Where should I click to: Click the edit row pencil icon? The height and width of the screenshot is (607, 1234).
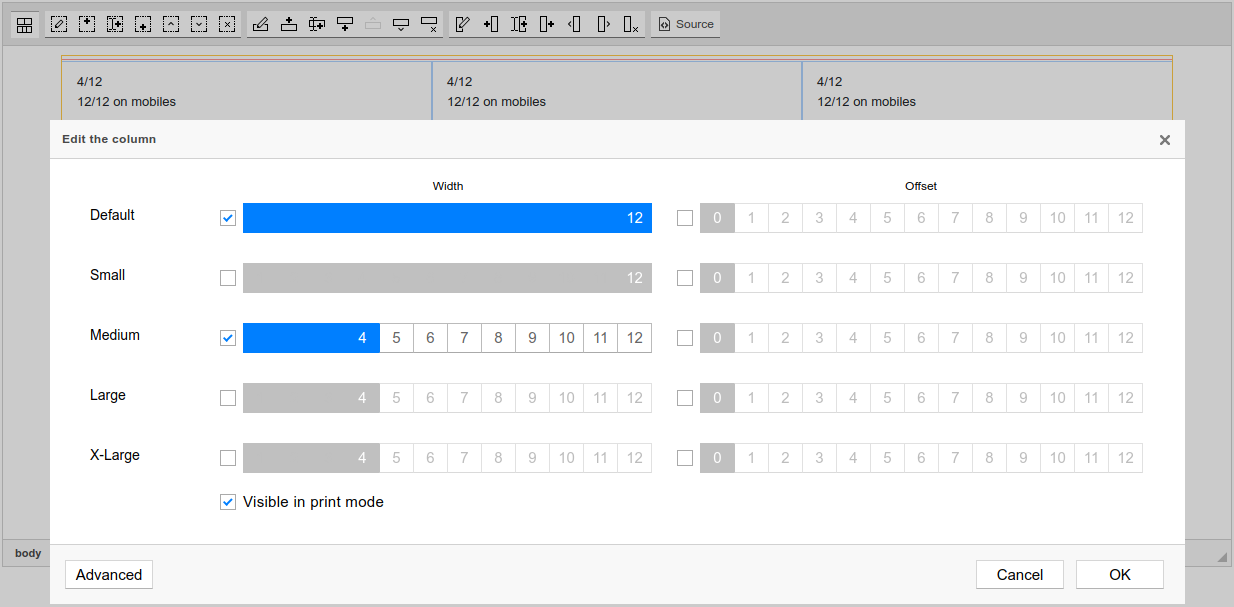261,25
